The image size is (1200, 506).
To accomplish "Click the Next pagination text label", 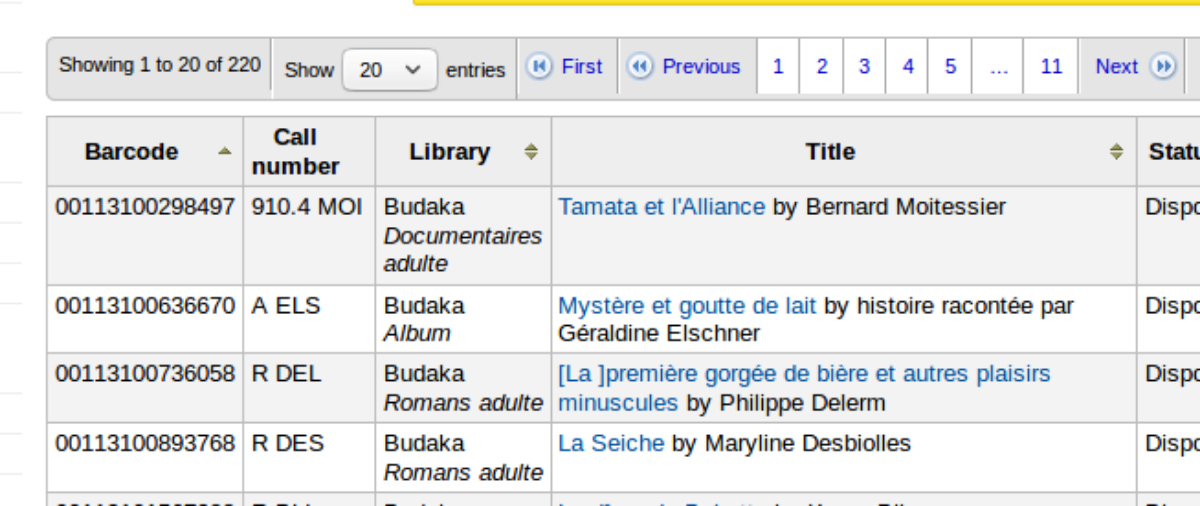I will (1116, 67).
